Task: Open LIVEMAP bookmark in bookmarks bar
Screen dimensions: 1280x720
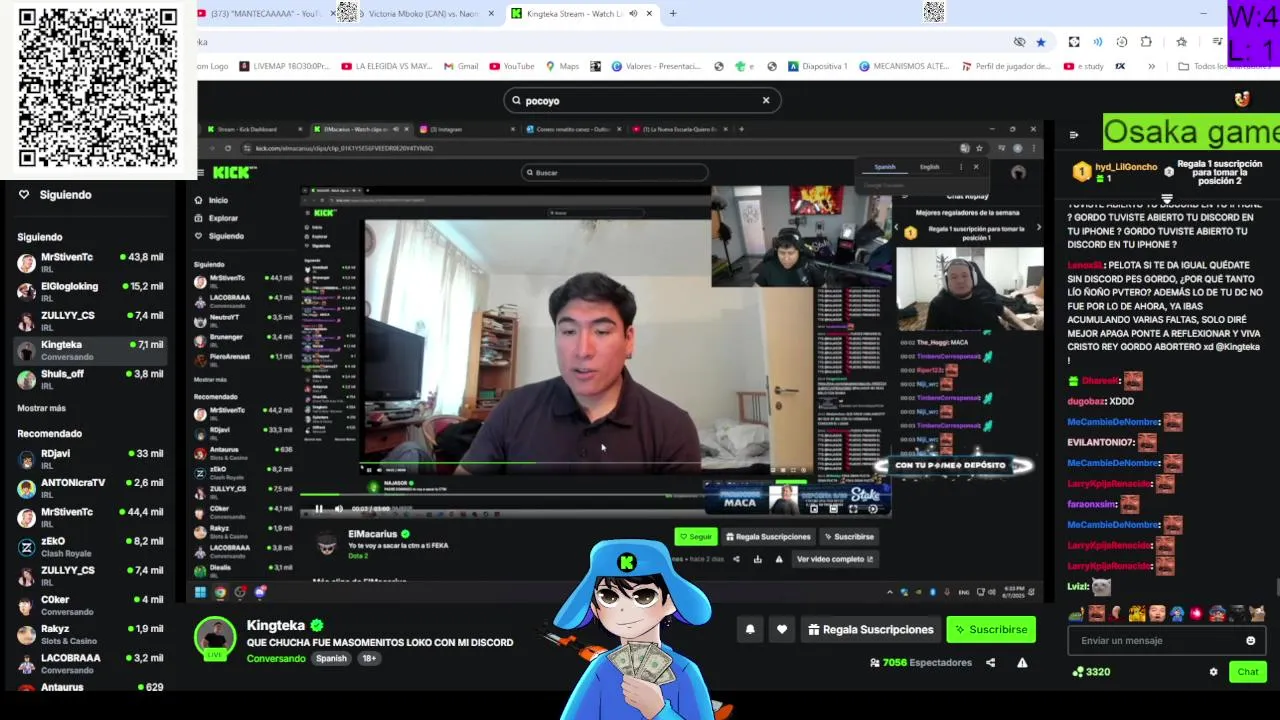Action: (283, 67)
